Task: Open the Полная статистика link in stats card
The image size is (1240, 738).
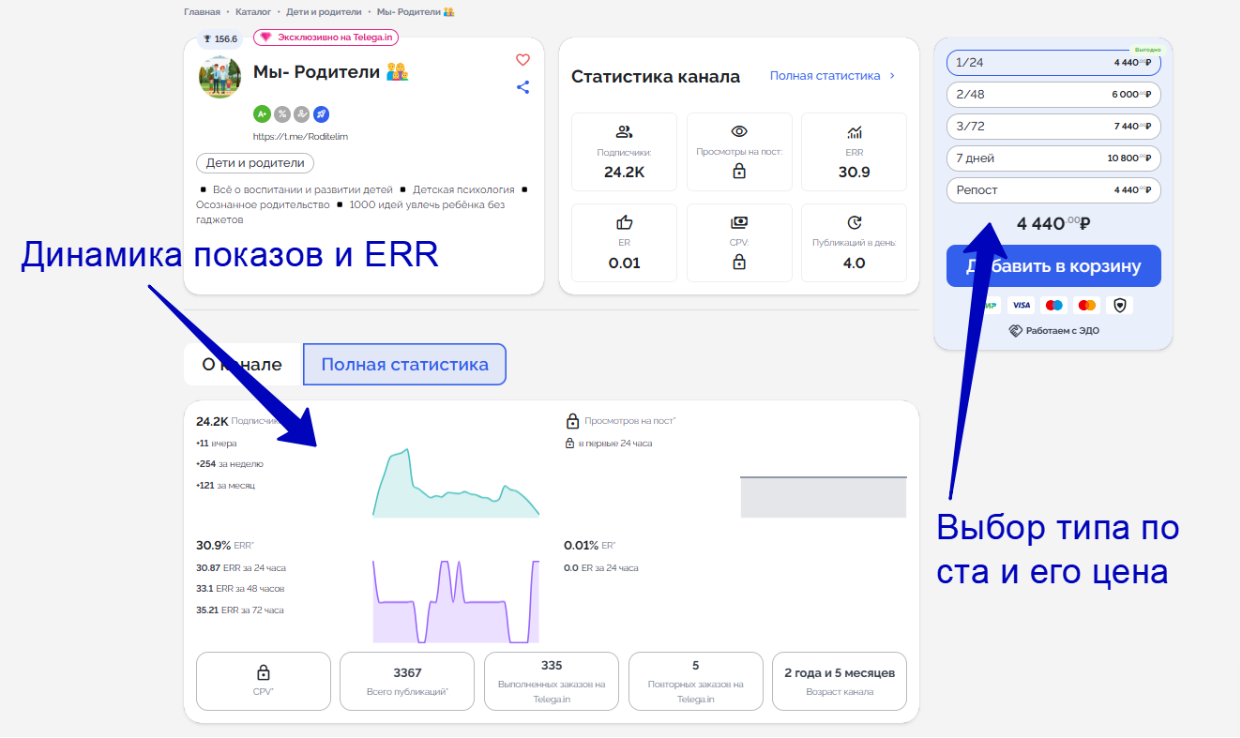Action: coord(825,76)
